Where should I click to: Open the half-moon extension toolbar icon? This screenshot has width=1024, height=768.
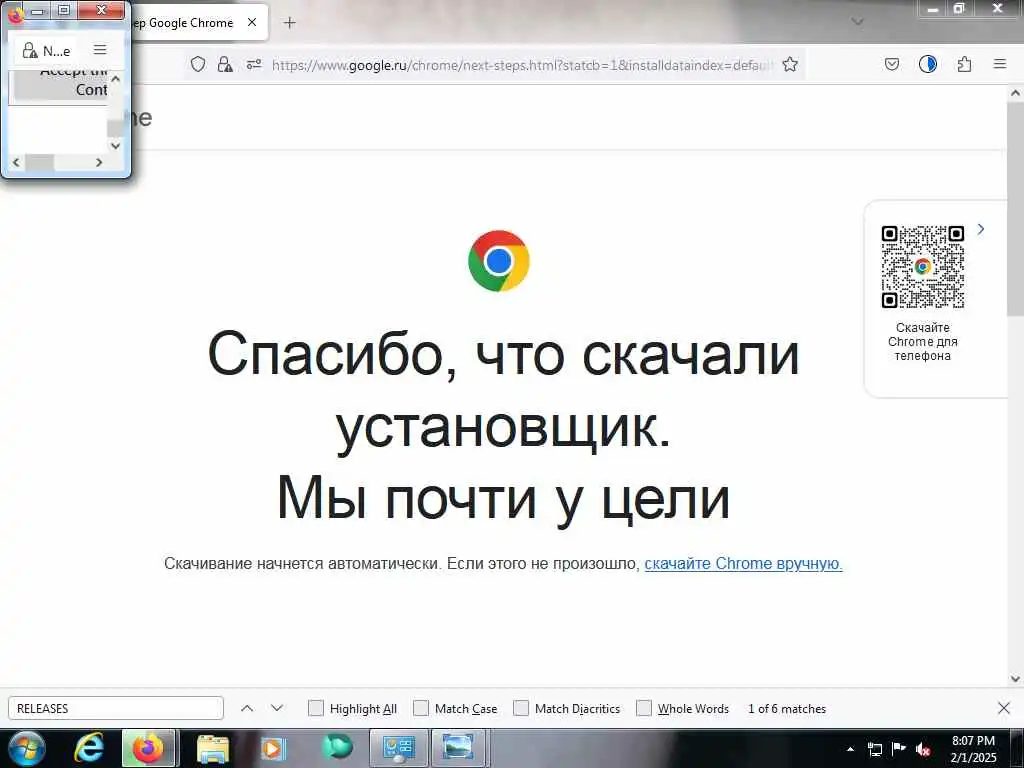pyautogui.click(x=927, y=64)
